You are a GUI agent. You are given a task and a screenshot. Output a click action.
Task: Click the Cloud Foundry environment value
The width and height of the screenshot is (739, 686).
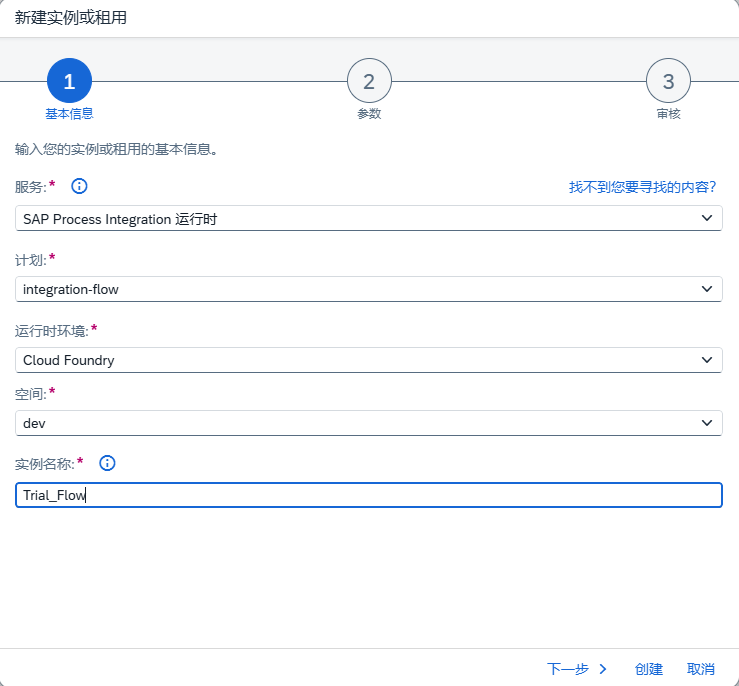pyautogui.click(x=69, y=361)
